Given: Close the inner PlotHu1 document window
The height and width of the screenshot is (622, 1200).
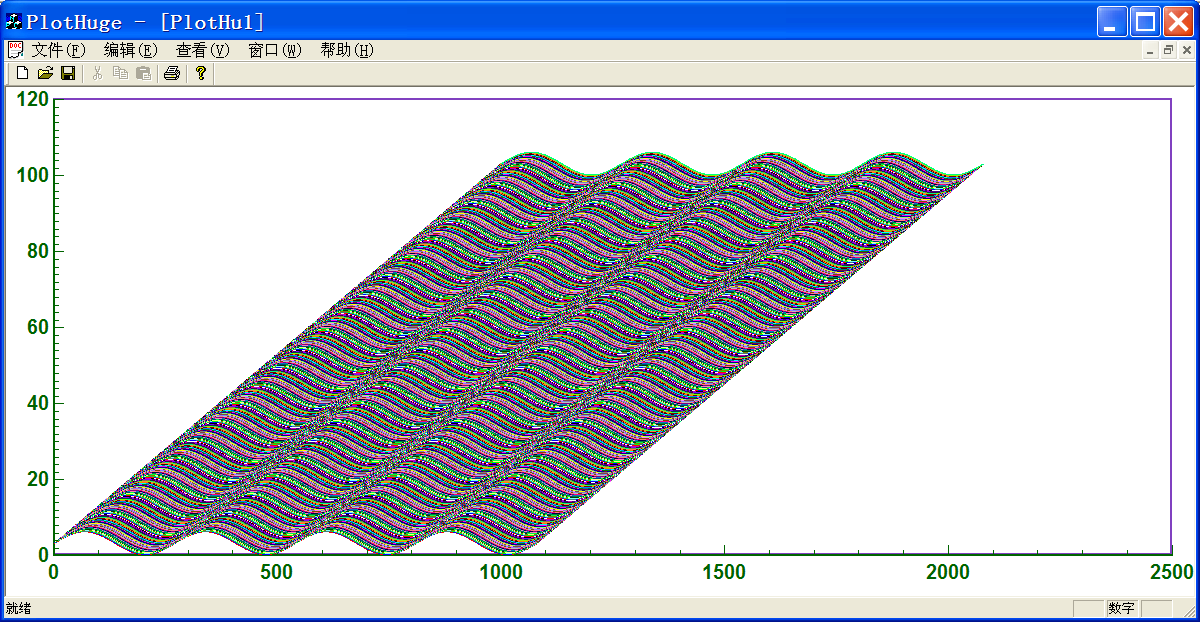Looking at the screenshot, I should point(1186,50).
